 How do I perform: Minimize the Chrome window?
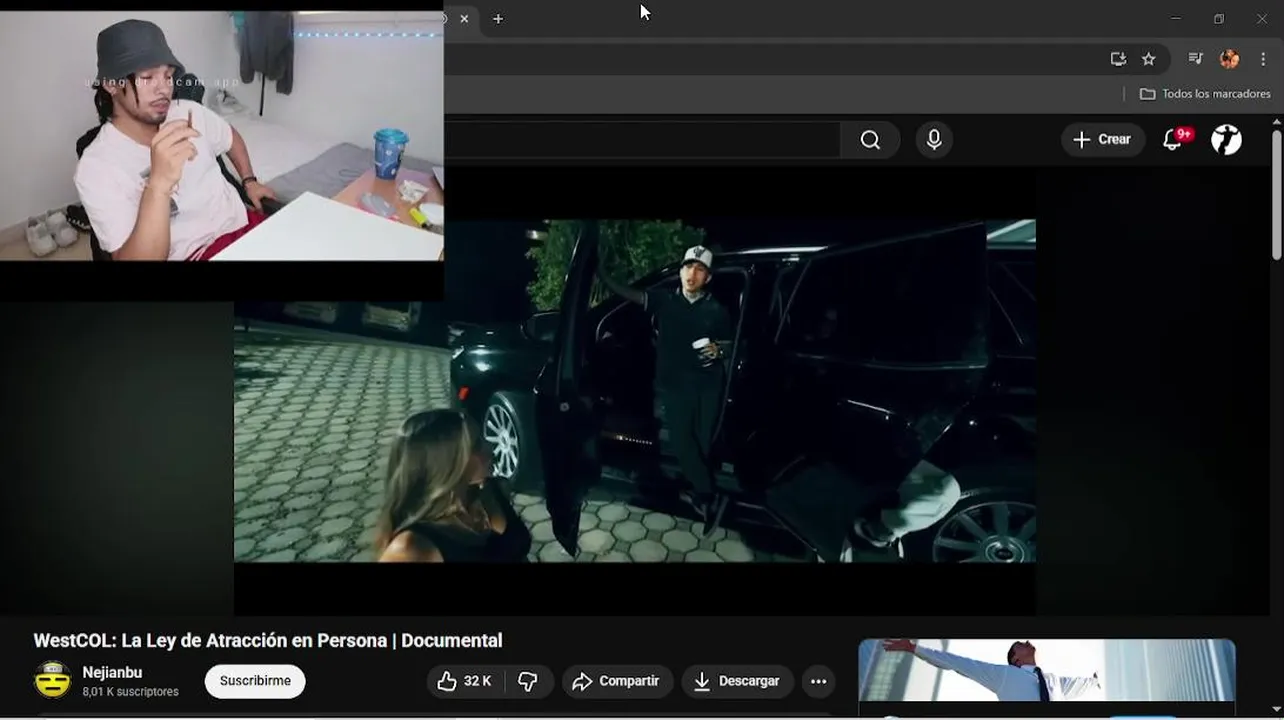[1176, 19]
